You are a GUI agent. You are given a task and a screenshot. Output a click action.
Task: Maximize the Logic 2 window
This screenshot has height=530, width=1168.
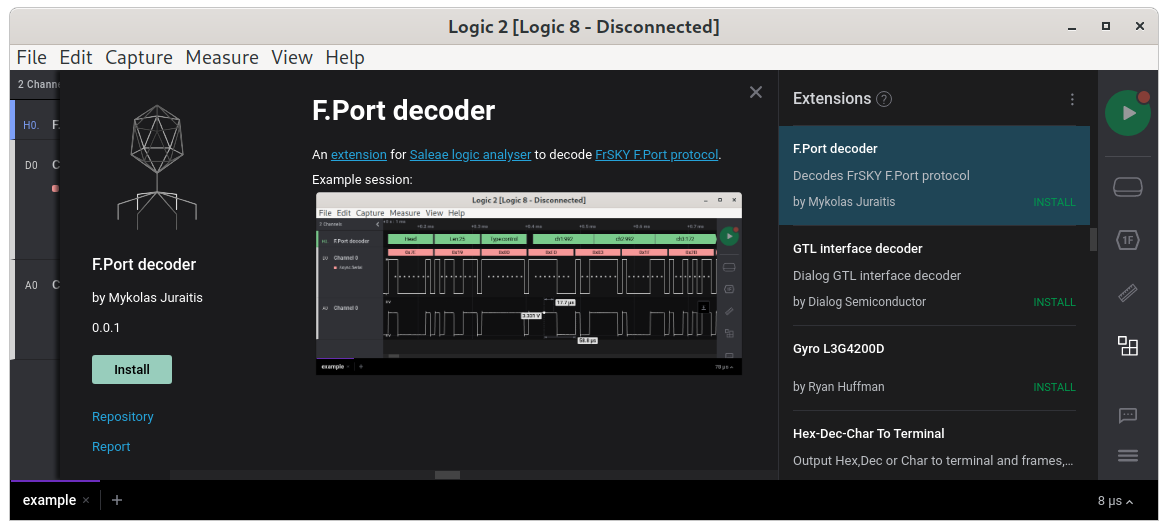1105,26
